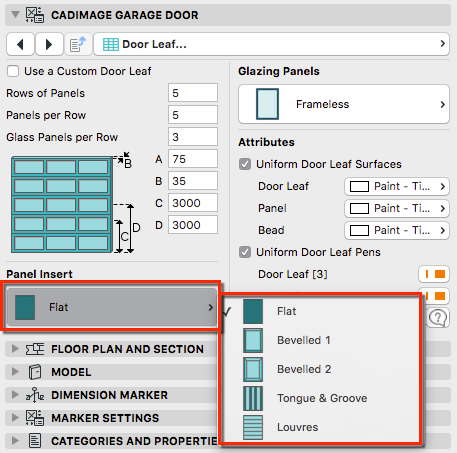This screenshot has height=453, width=457.
Task: Choose Louvres panel insert
Action: (321, 427)
